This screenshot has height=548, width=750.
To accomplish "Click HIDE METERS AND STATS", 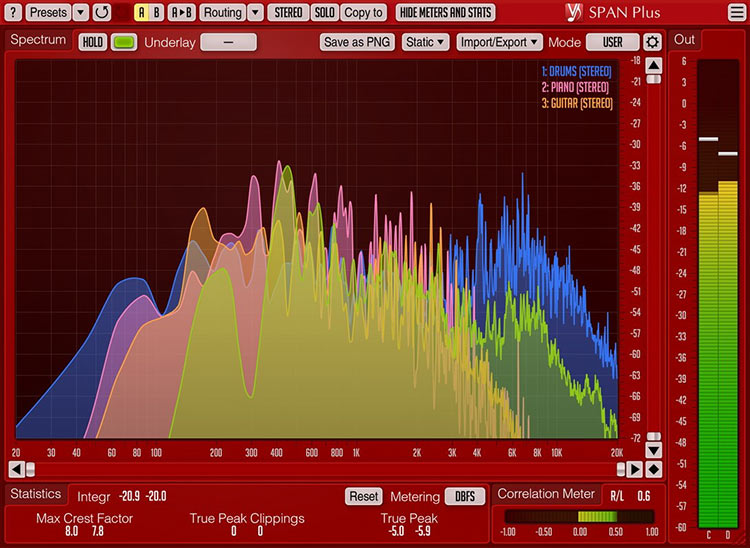I will point(445,12).
